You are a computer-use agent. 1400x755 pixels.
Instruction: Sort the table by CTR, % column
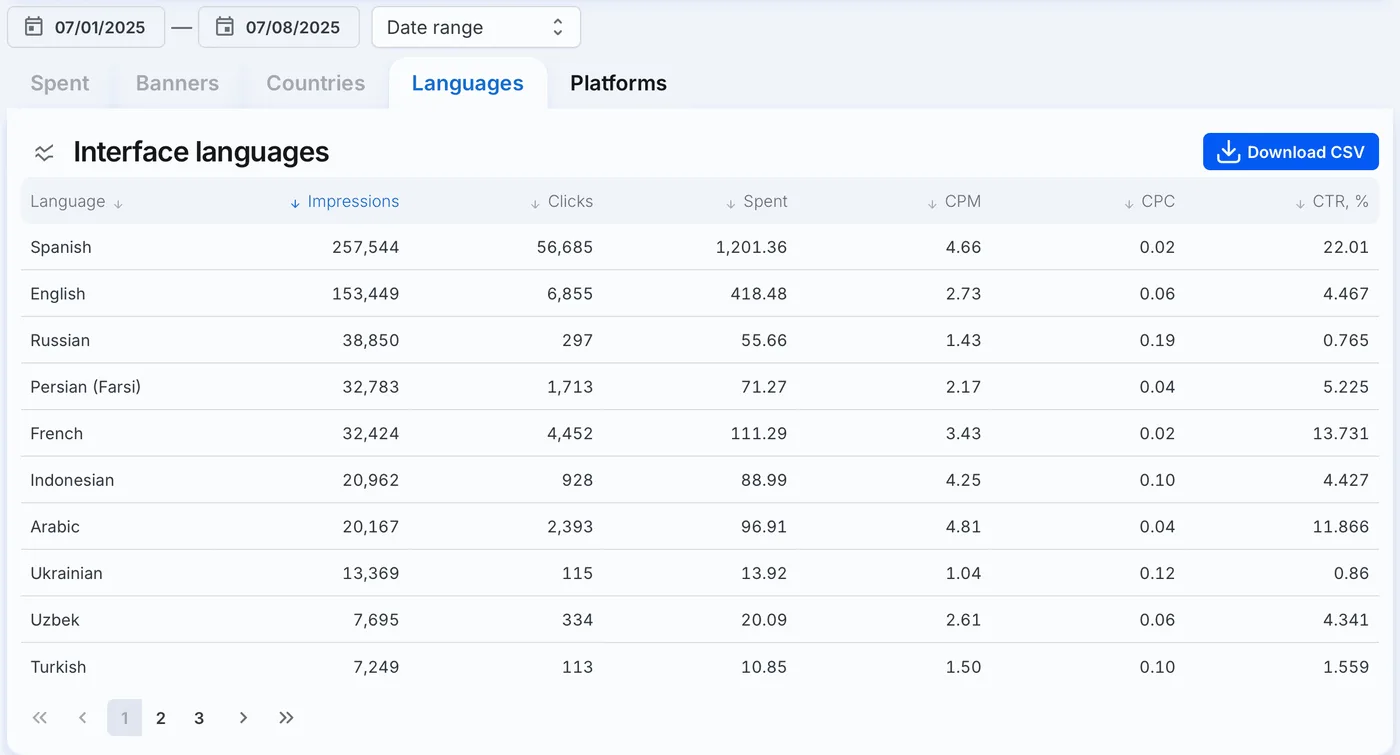coord(1331,202)
